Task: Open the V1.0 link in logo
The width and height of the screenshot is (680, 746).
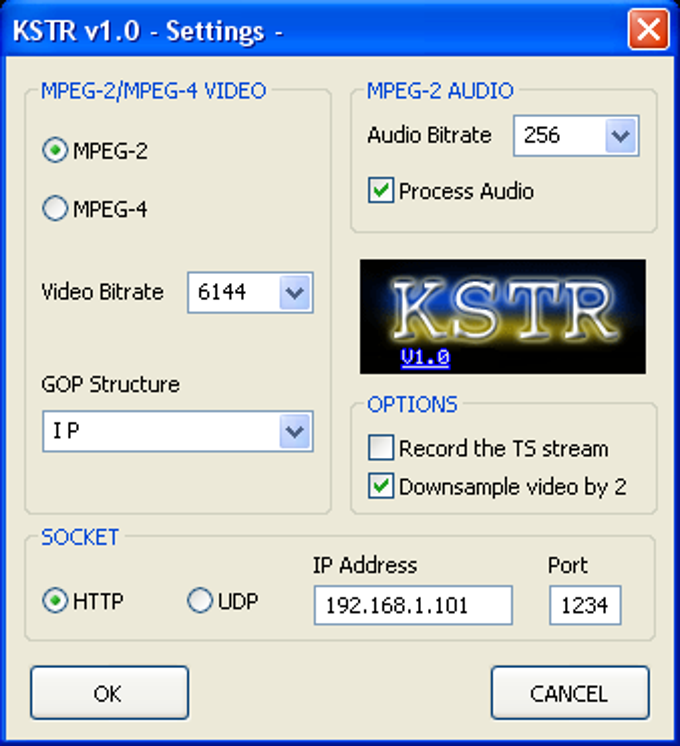Action: click(x=425, y=357)
